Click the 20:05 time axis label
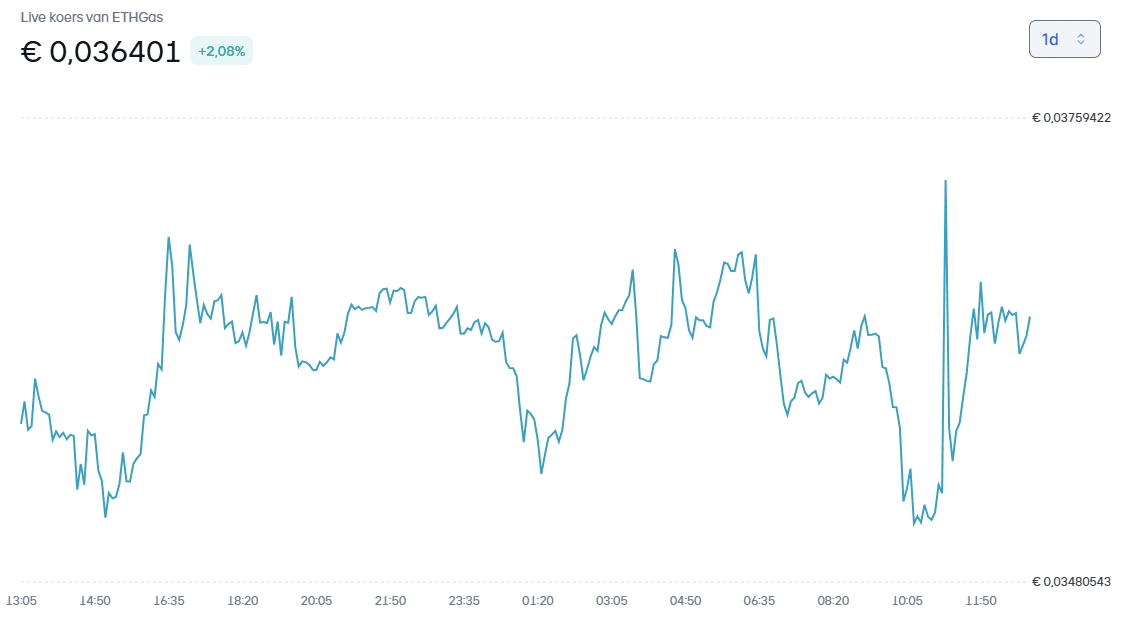The width and height of the screenshot is (1124, 623). [316, 601]
